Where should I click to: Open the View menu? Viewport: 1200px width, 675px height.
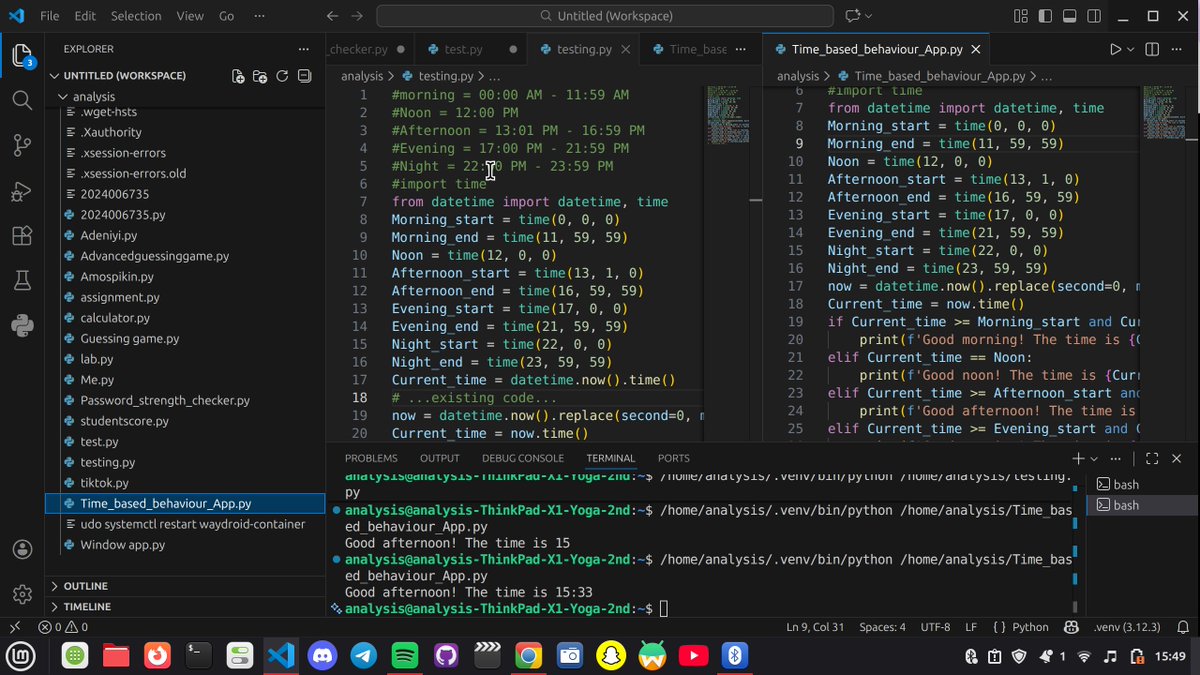[x=190, y=16]
